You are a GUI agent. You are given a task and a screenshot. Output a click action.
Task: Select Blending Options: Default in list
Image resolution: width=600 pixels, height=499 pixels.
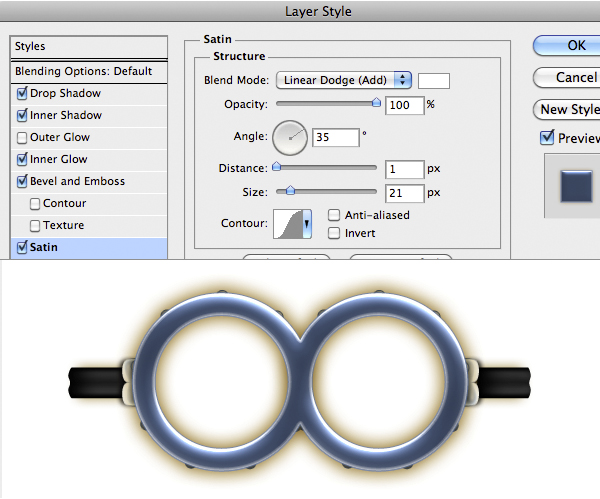[x=84, y=72]
